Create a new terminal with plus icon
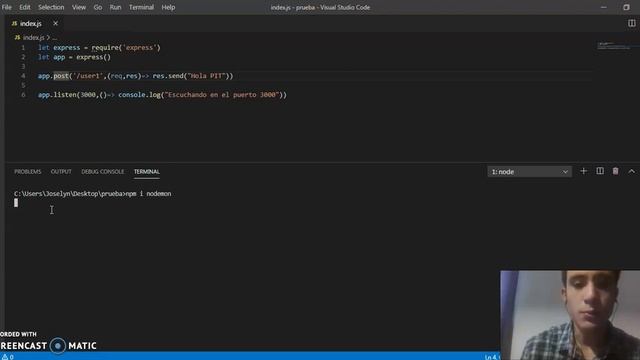Viewport: 640px width, 360px height. click(x=583, y=171)
